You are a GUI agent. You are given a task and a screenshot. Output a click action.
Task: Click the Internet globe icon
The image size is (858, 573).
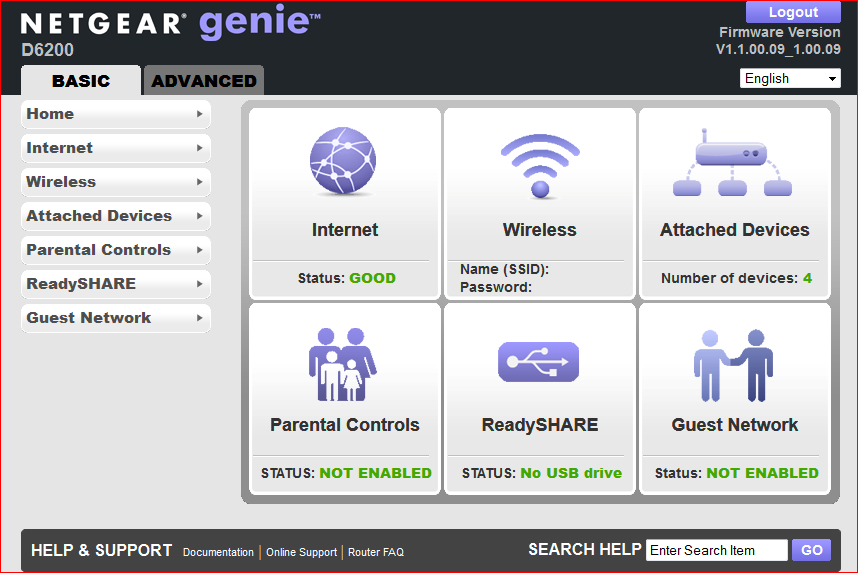(343, 161)
